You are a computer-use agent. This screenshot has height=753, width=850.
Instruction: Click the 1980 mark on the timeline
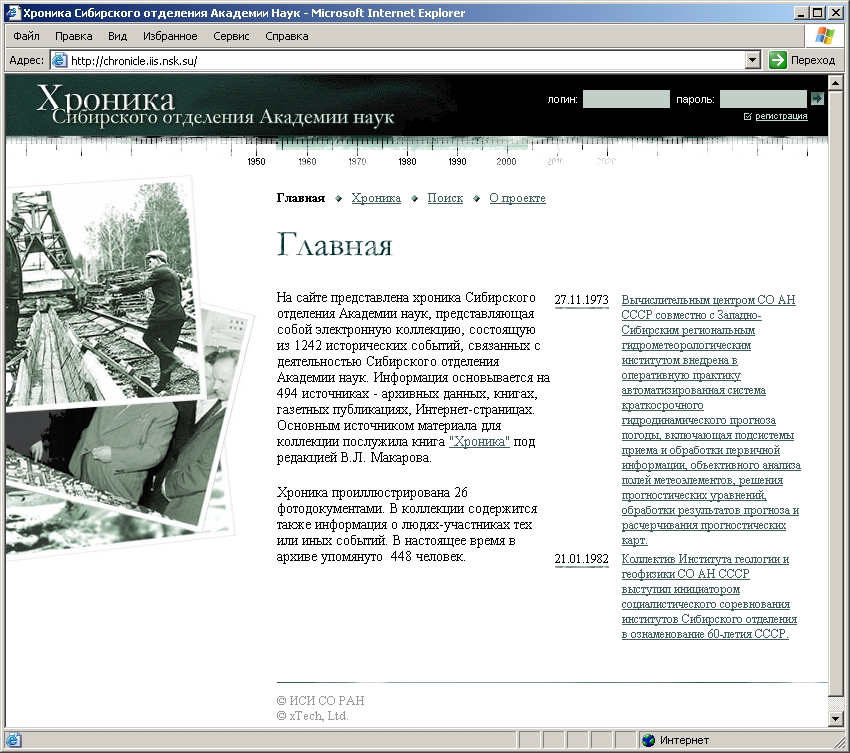[x=407, y=161]
